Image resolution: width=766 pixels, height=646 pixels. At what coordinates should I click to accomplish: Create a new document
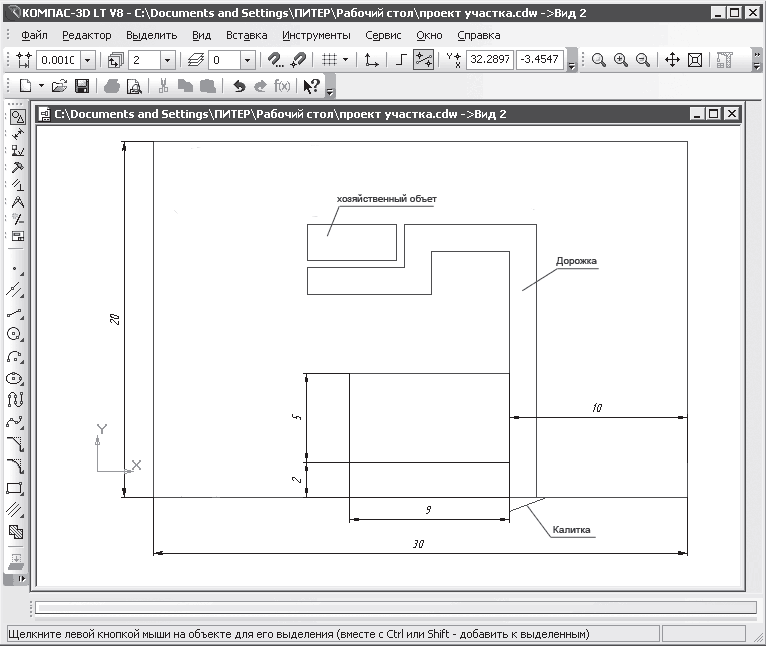25,86
